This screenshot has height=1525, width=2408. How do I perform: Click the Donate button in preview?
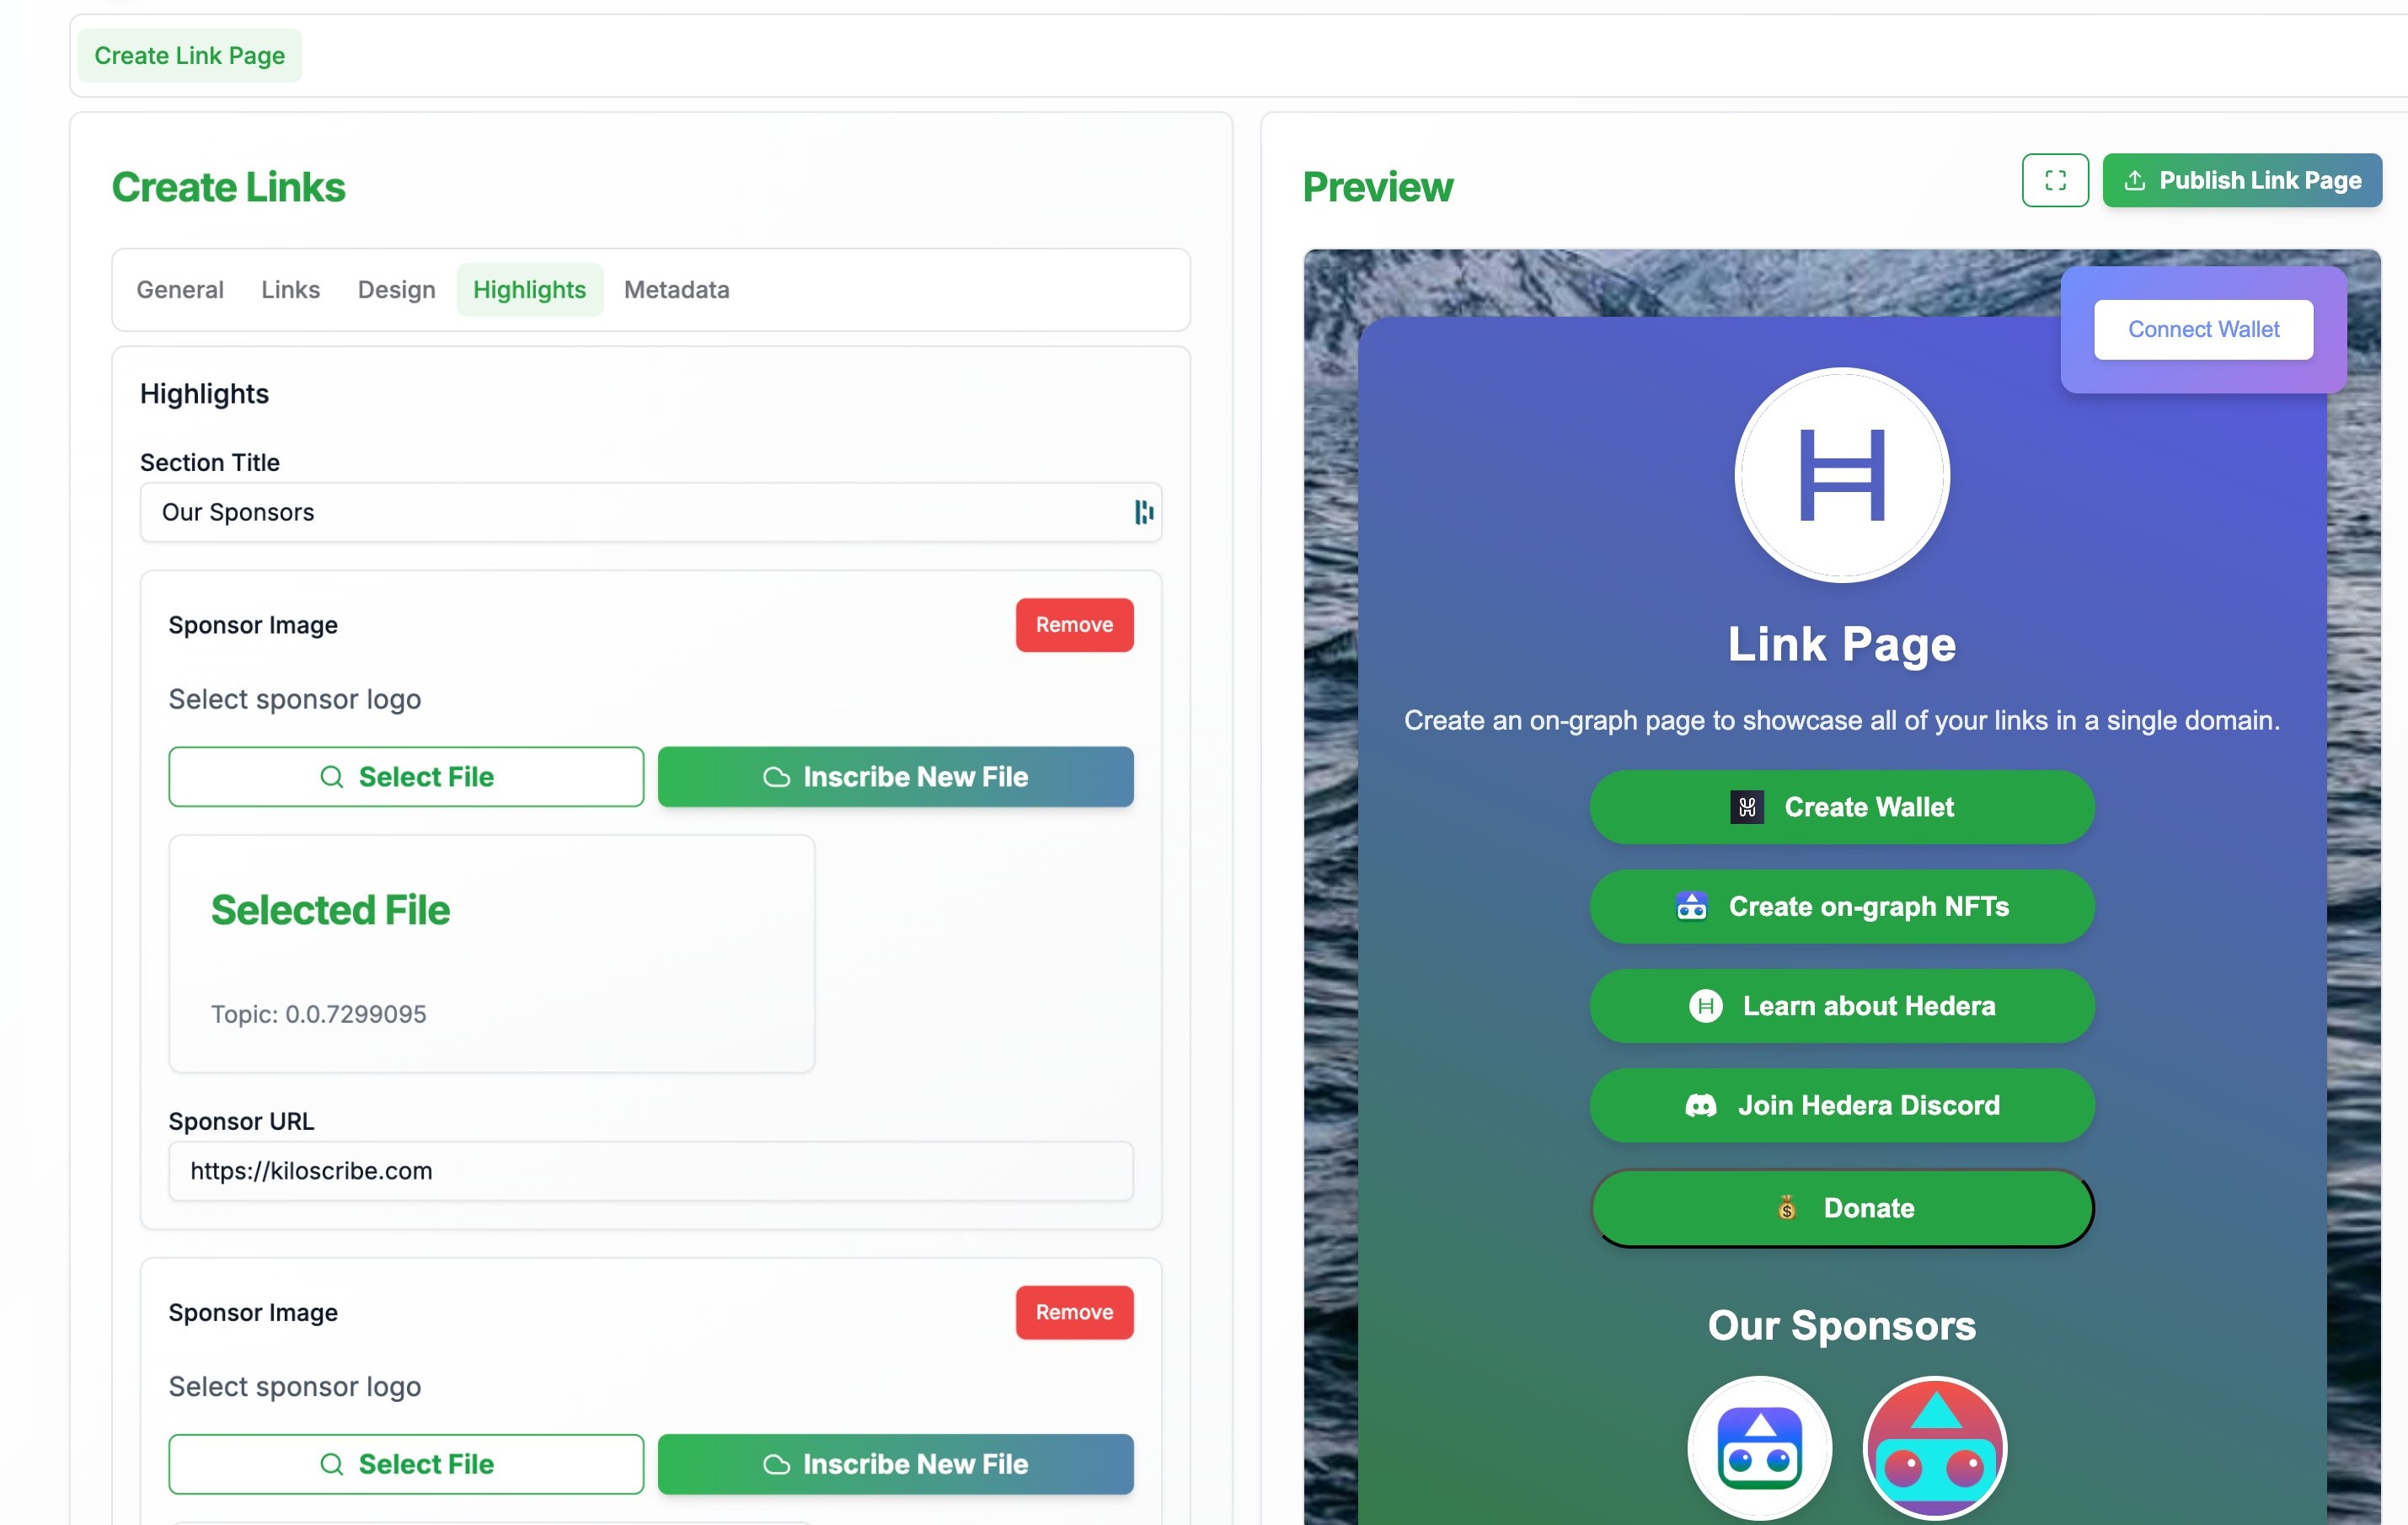click(1841, 1208)
